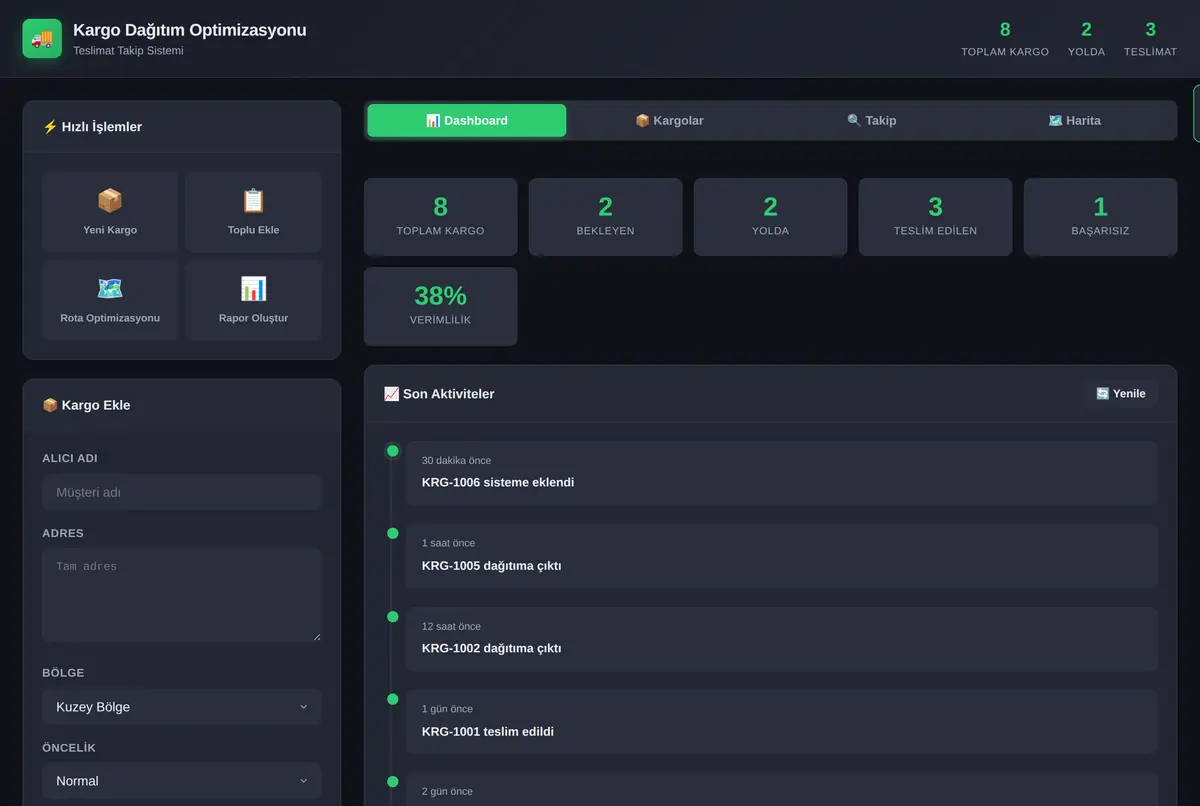Click the KRG-1006 sisteme eklendi activity
Viewport: 1200px width, 806px height.
click(781, 473)
